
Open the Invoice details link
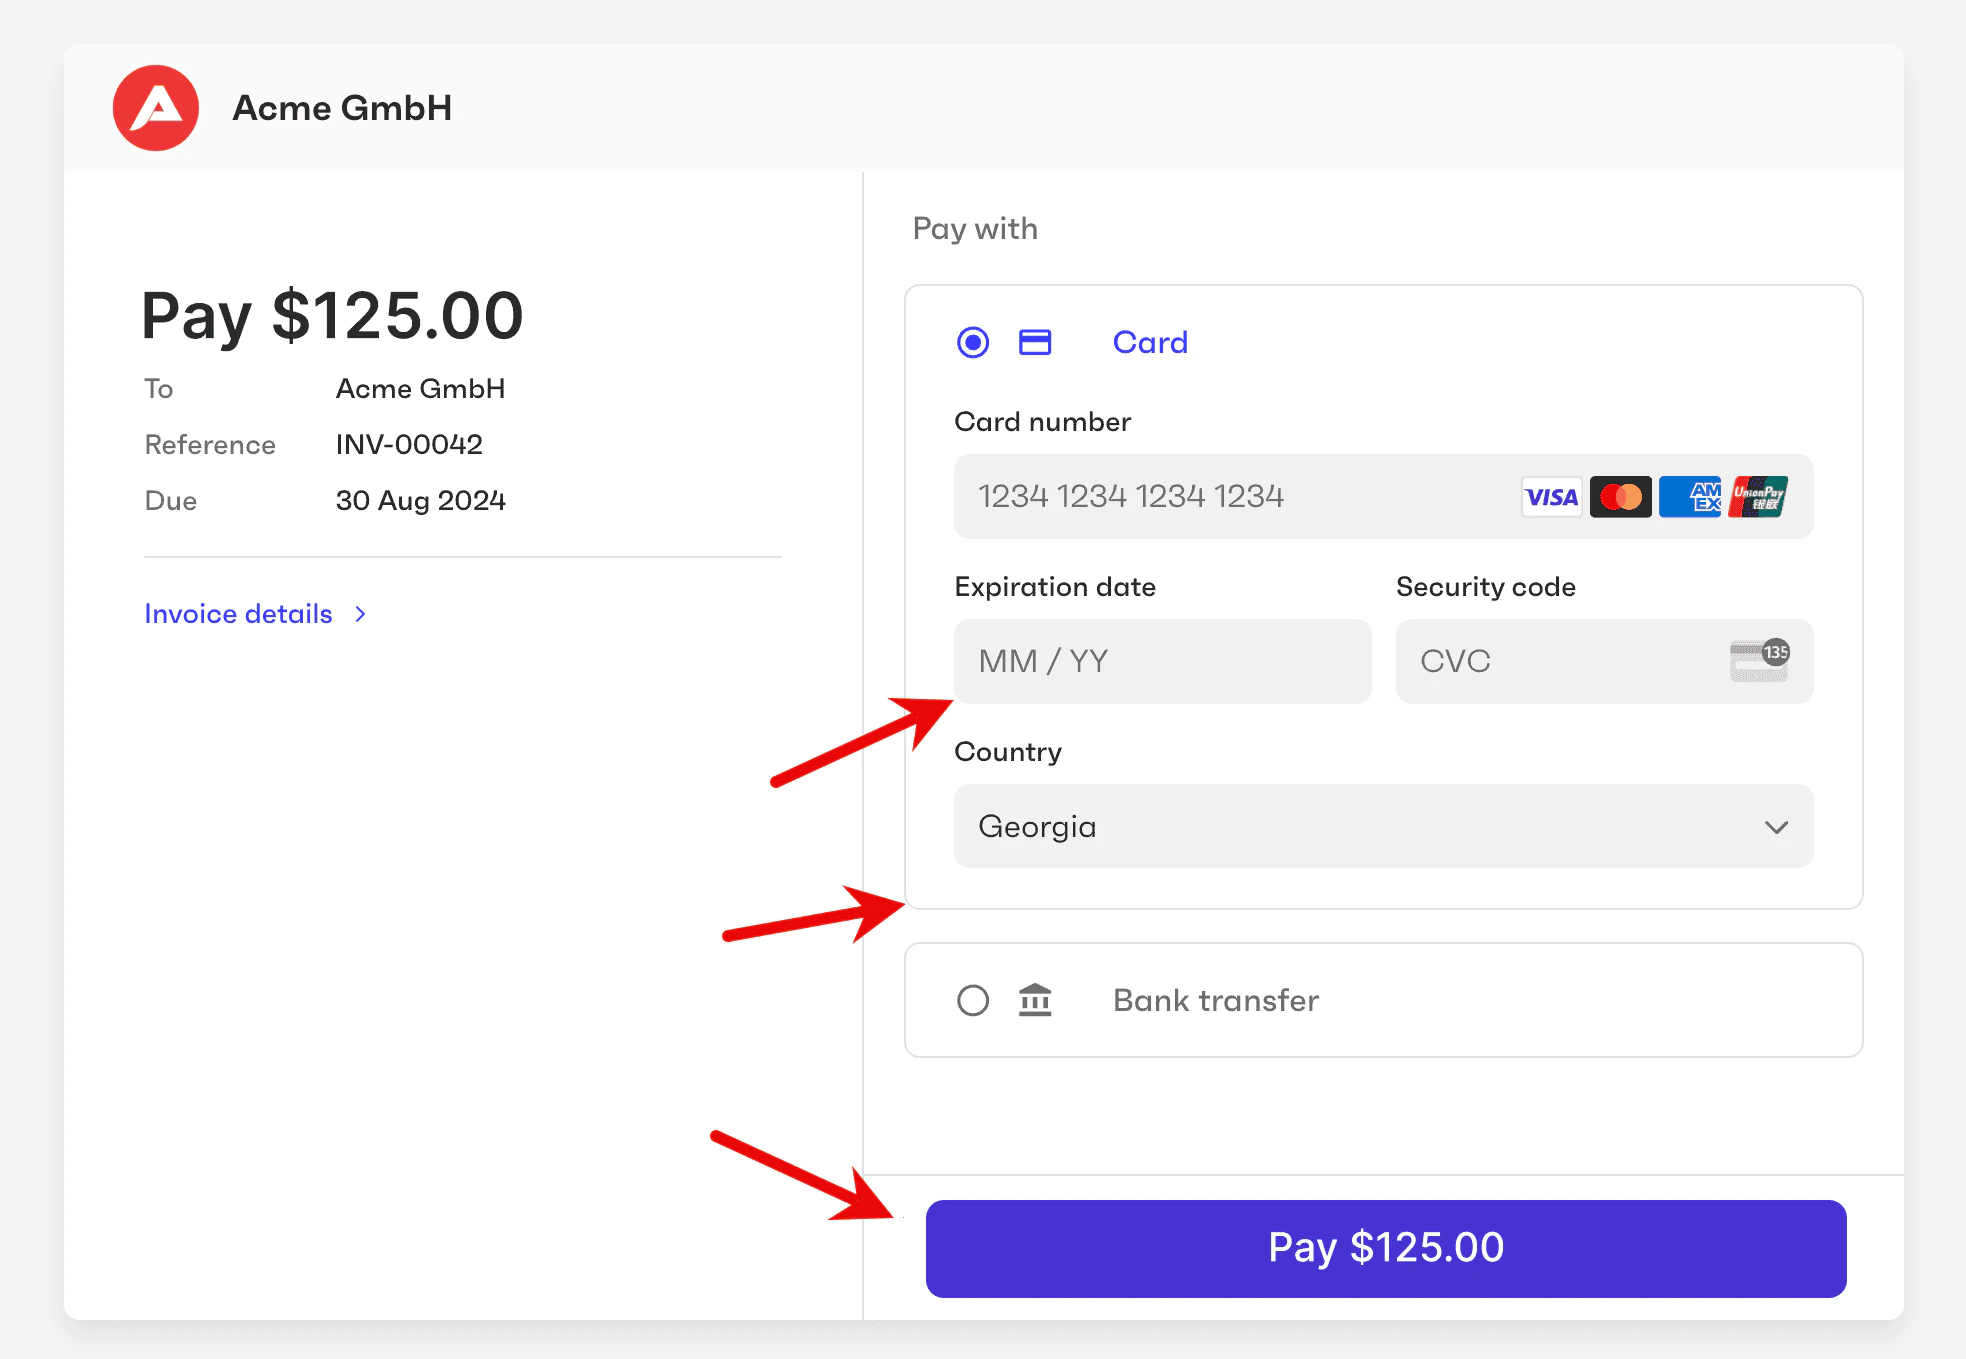click(x=238, y=613)
